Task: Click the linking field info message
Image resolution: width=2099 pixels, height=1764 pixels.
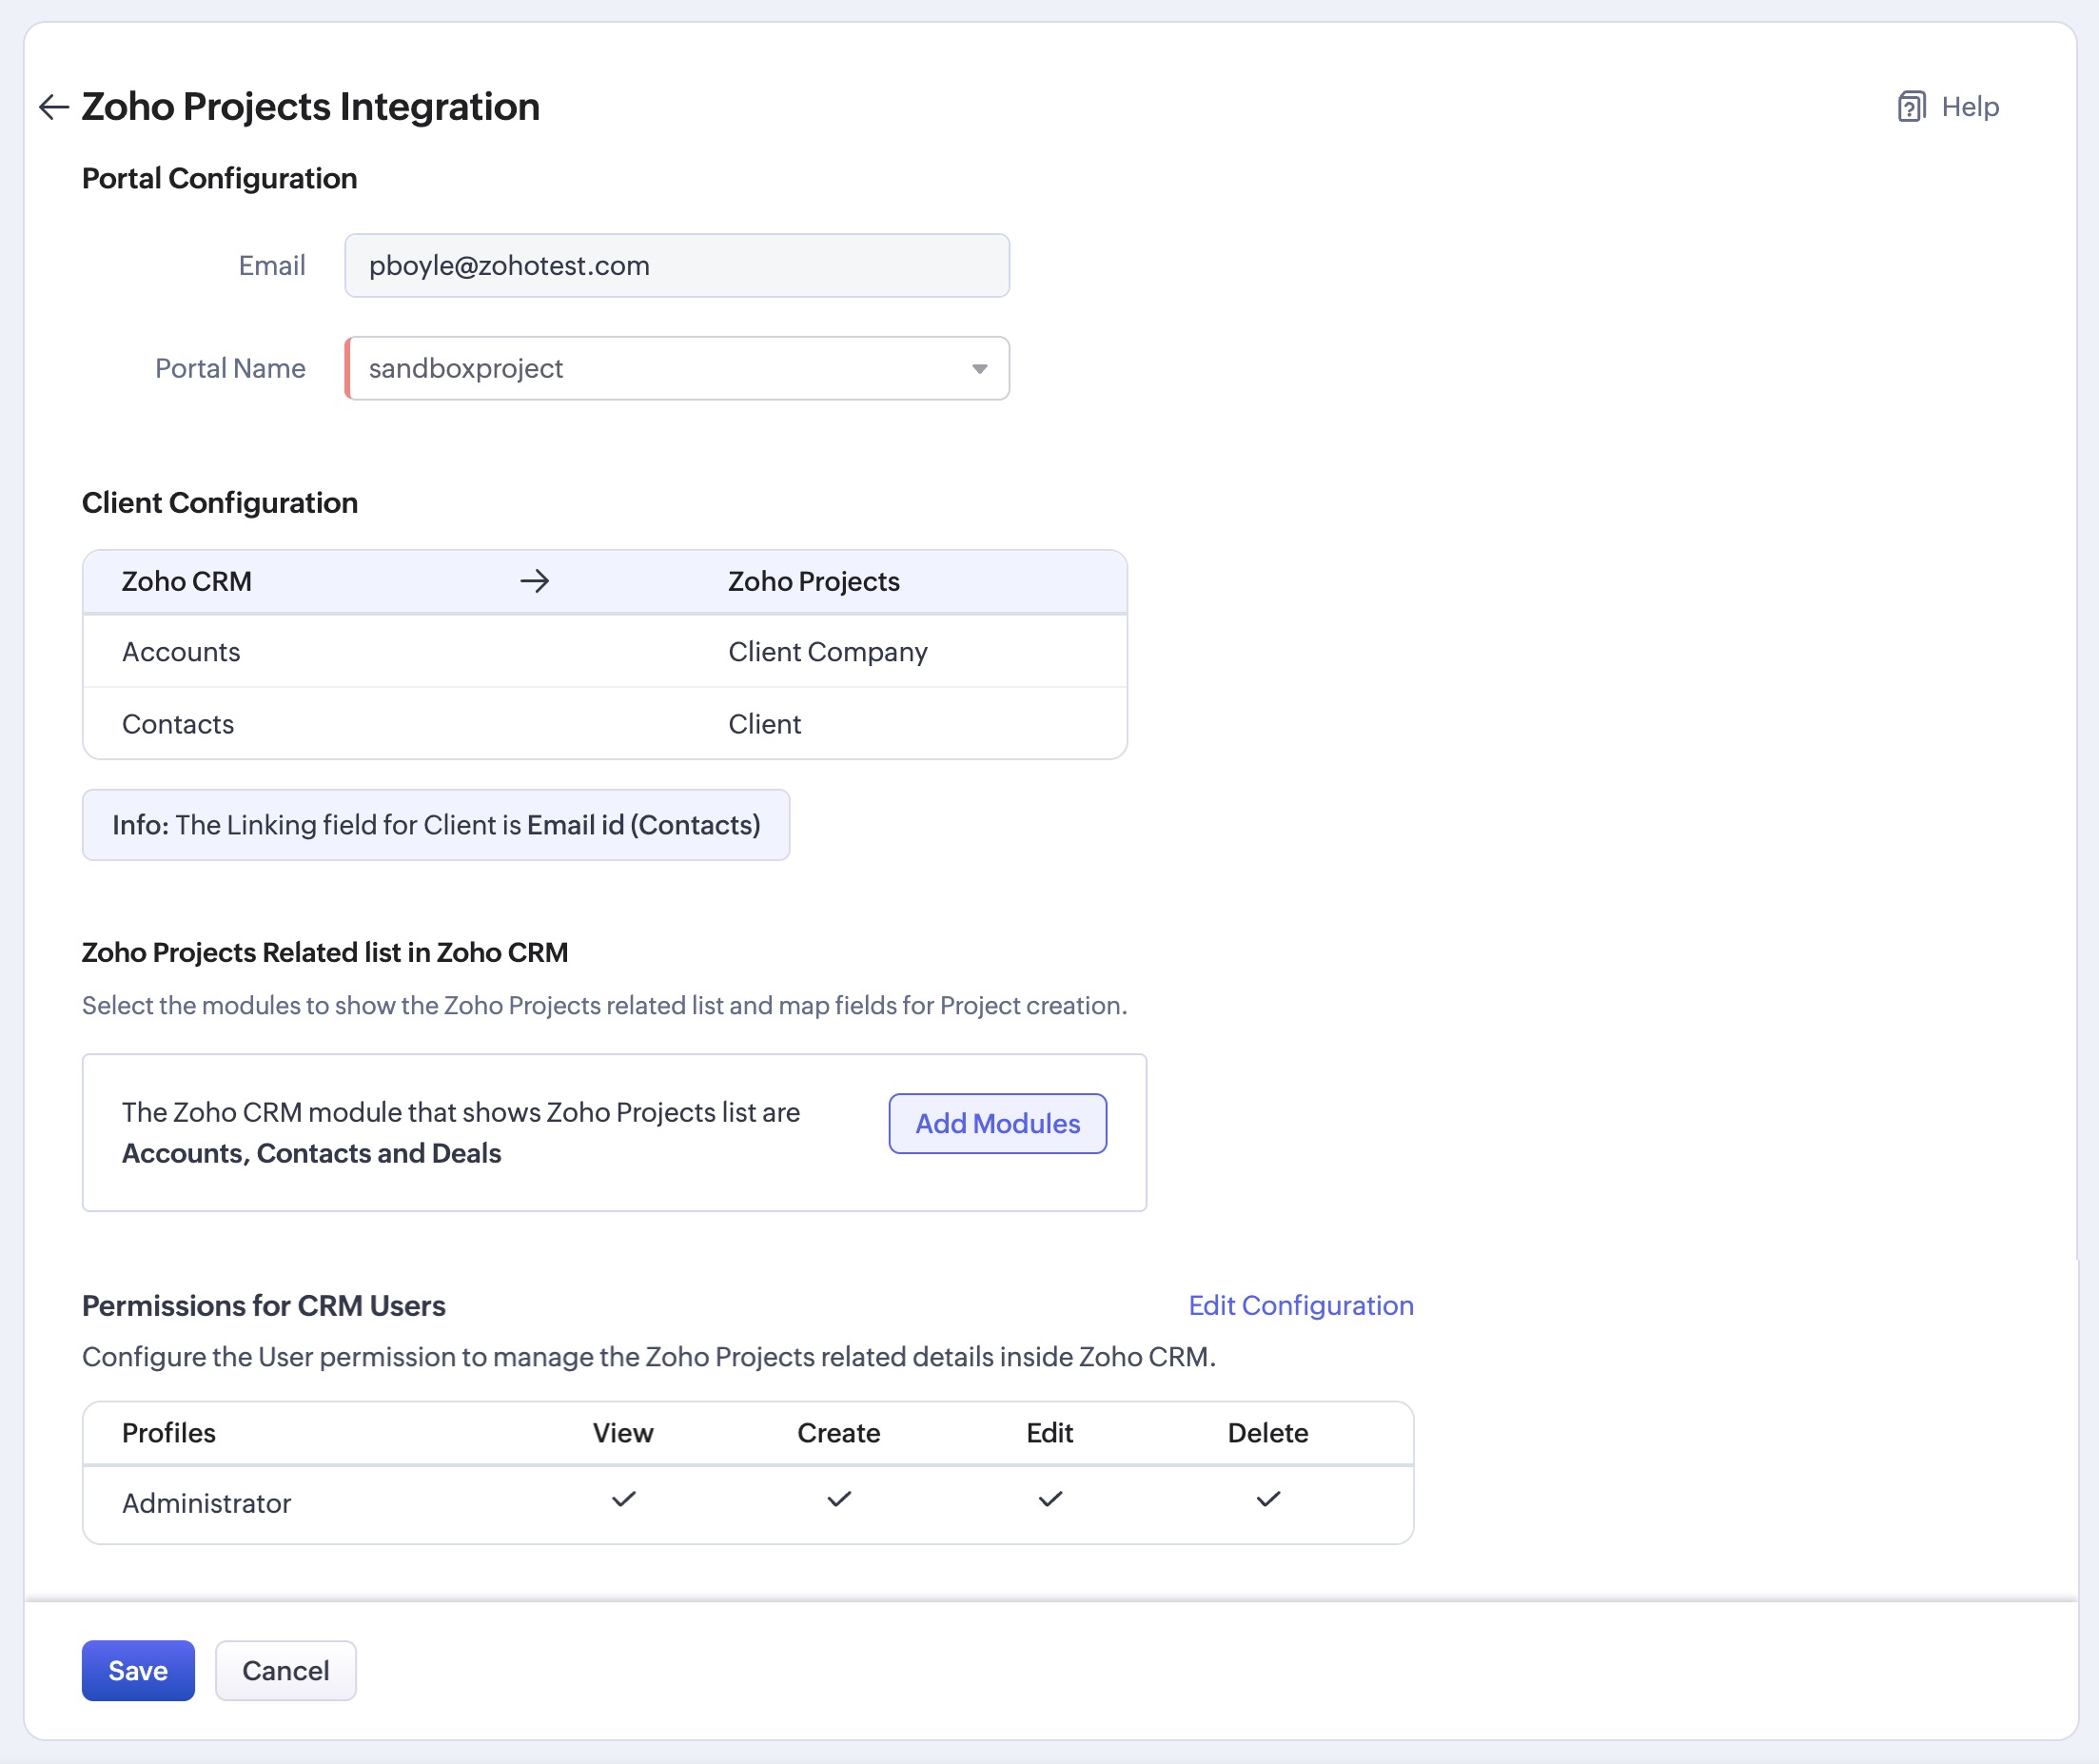Action: pos(436,825)
